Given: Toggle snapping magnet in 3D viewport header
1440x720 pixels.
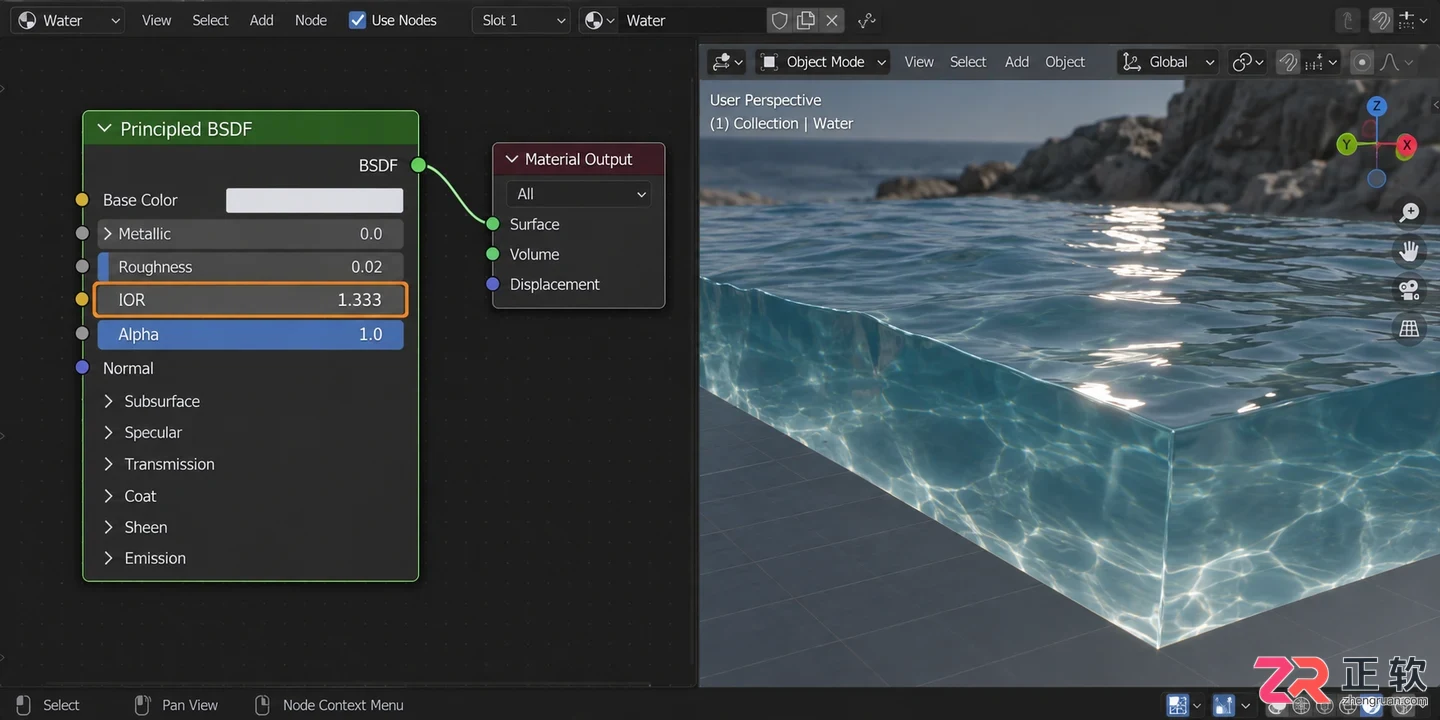Looking at the screenshot, I should click(x=1288, y=62).
